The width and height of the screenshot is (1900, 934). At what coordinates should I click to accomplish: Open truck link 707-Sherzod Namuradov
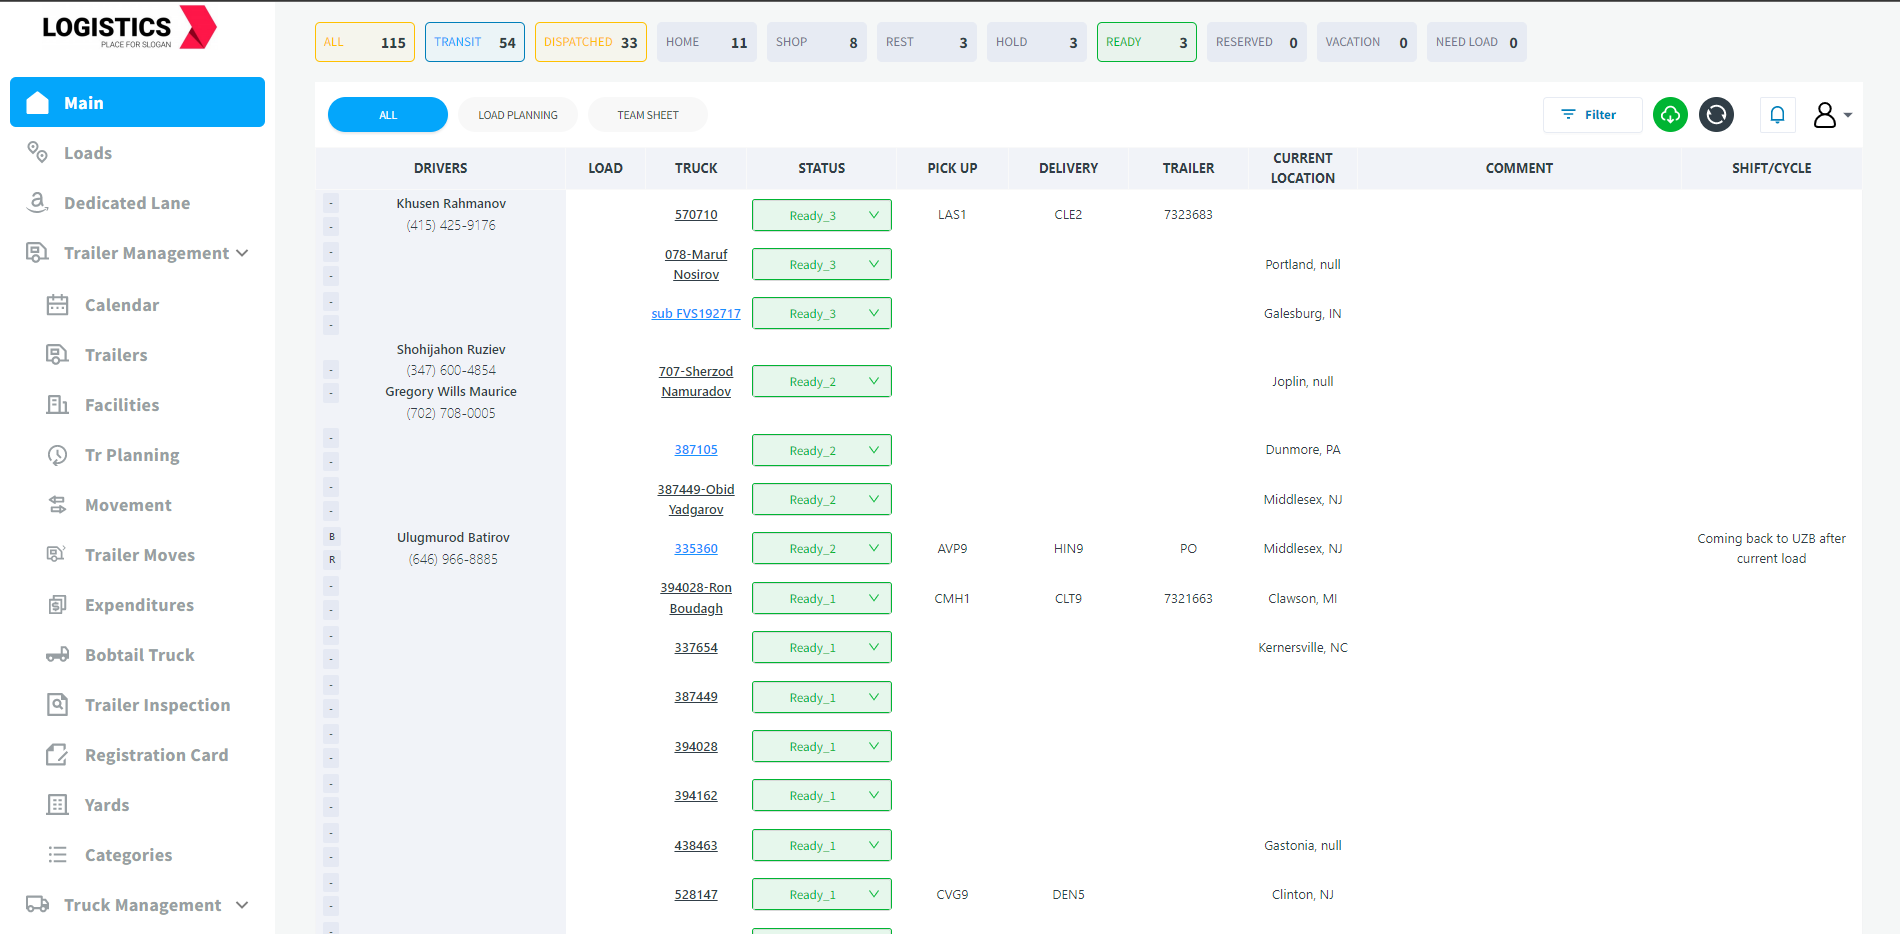coord(696,381)
